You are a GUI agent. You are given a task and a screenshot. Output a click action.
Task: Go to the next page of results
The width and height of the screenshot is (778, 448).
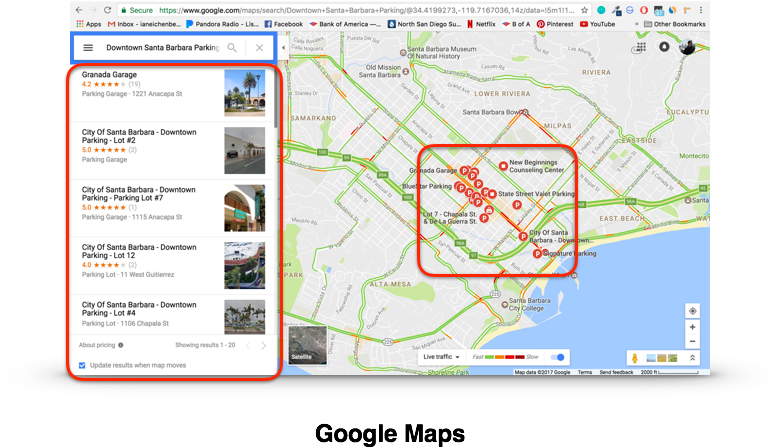pyautogui.click(x=263, y=345)
